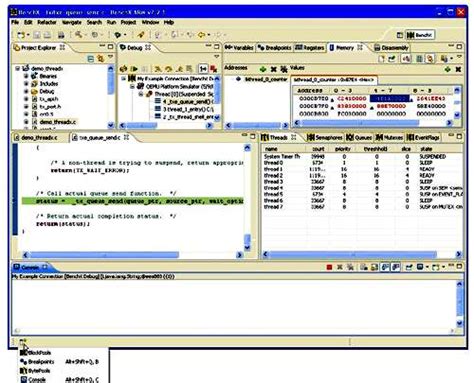Click the Threads table horizontal scrollbar

pos(353,255)
